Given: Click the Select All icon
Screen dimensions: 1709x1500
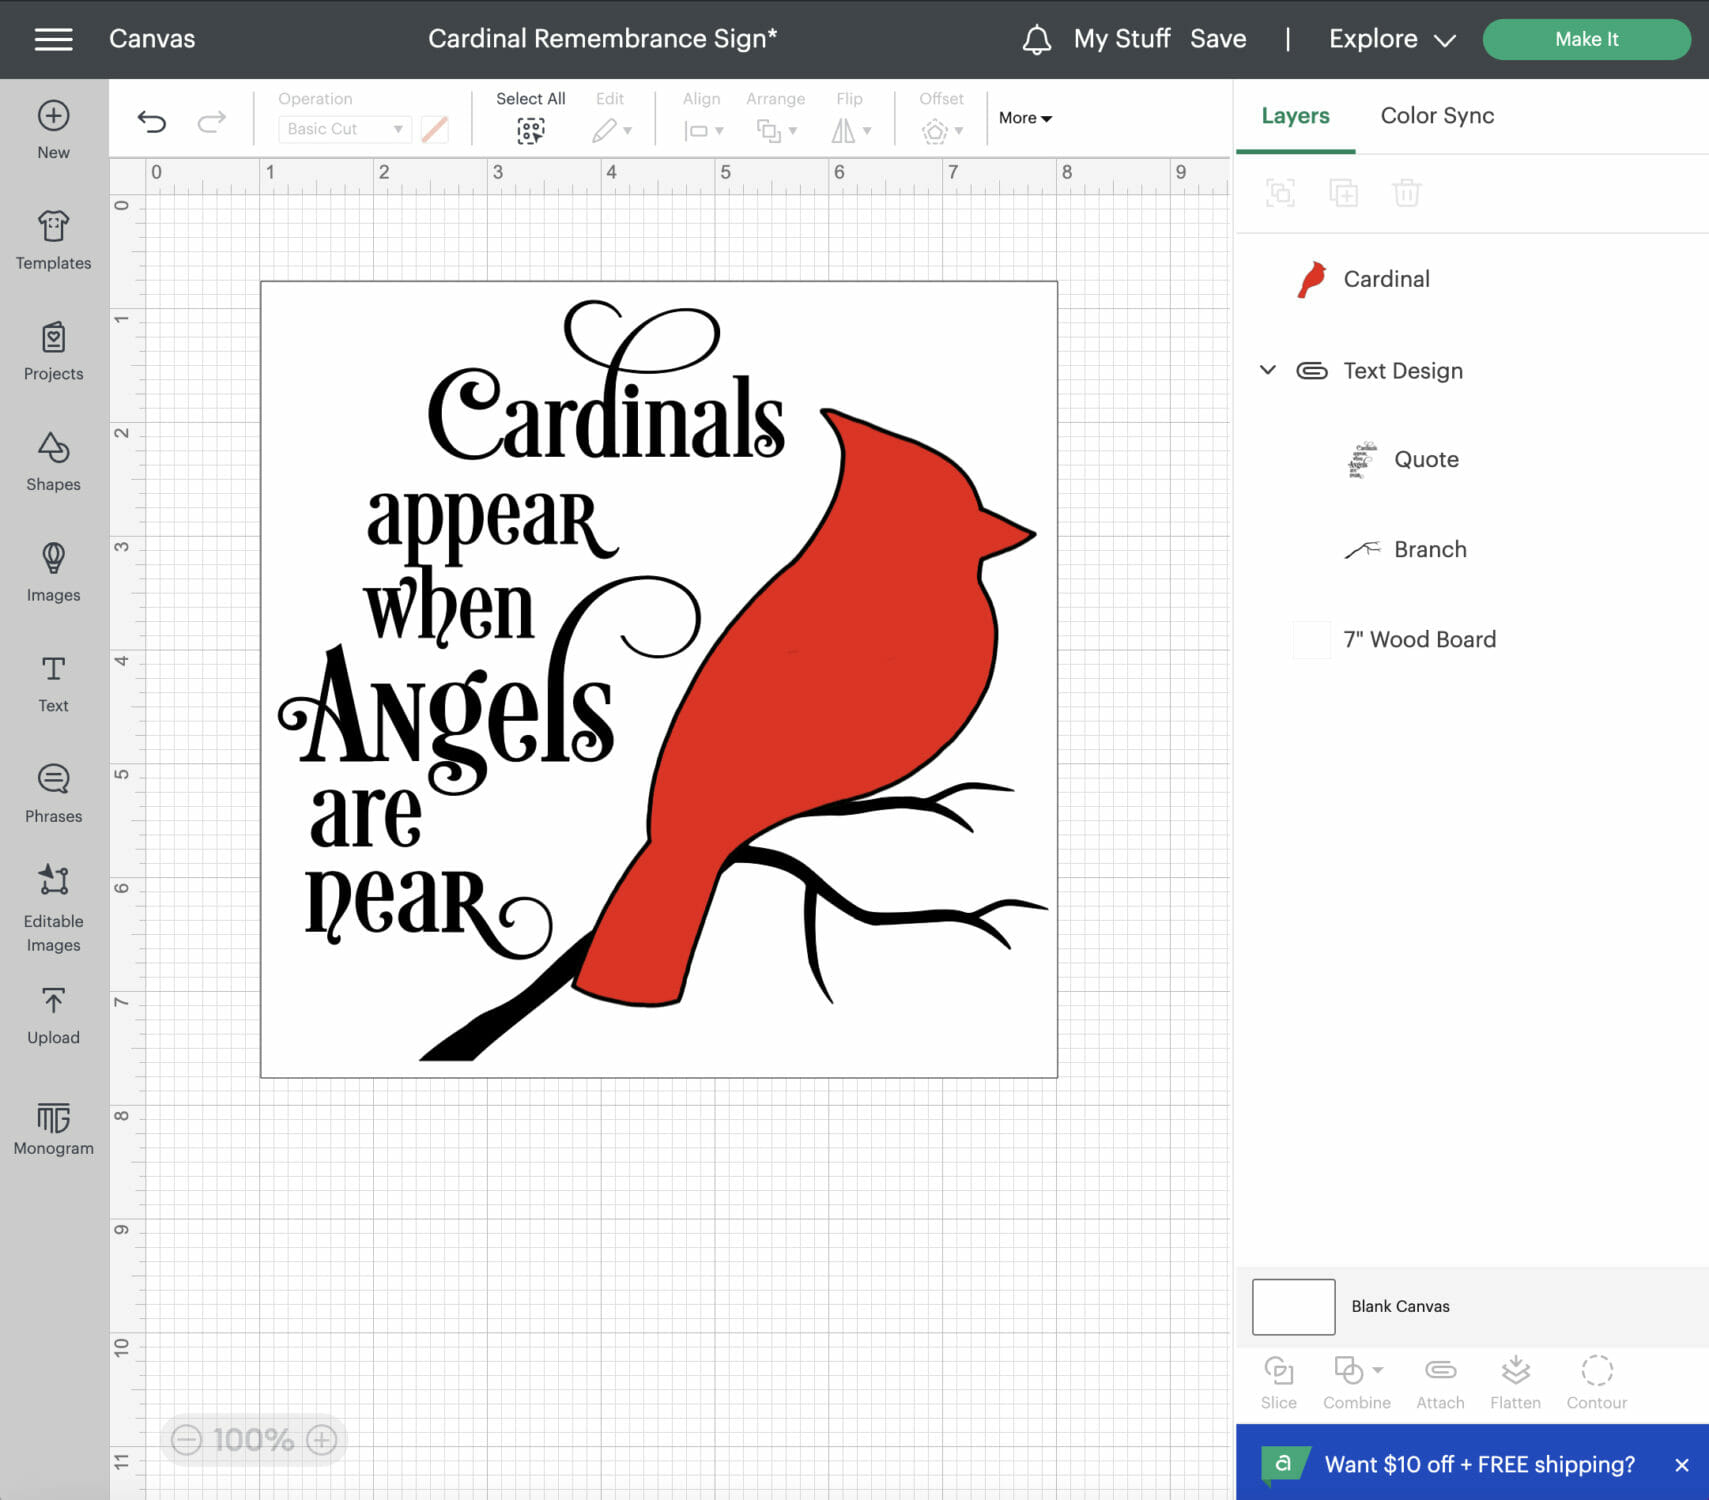Looking at the screenshot, I should pyautogui.click(x=530, y=130).
